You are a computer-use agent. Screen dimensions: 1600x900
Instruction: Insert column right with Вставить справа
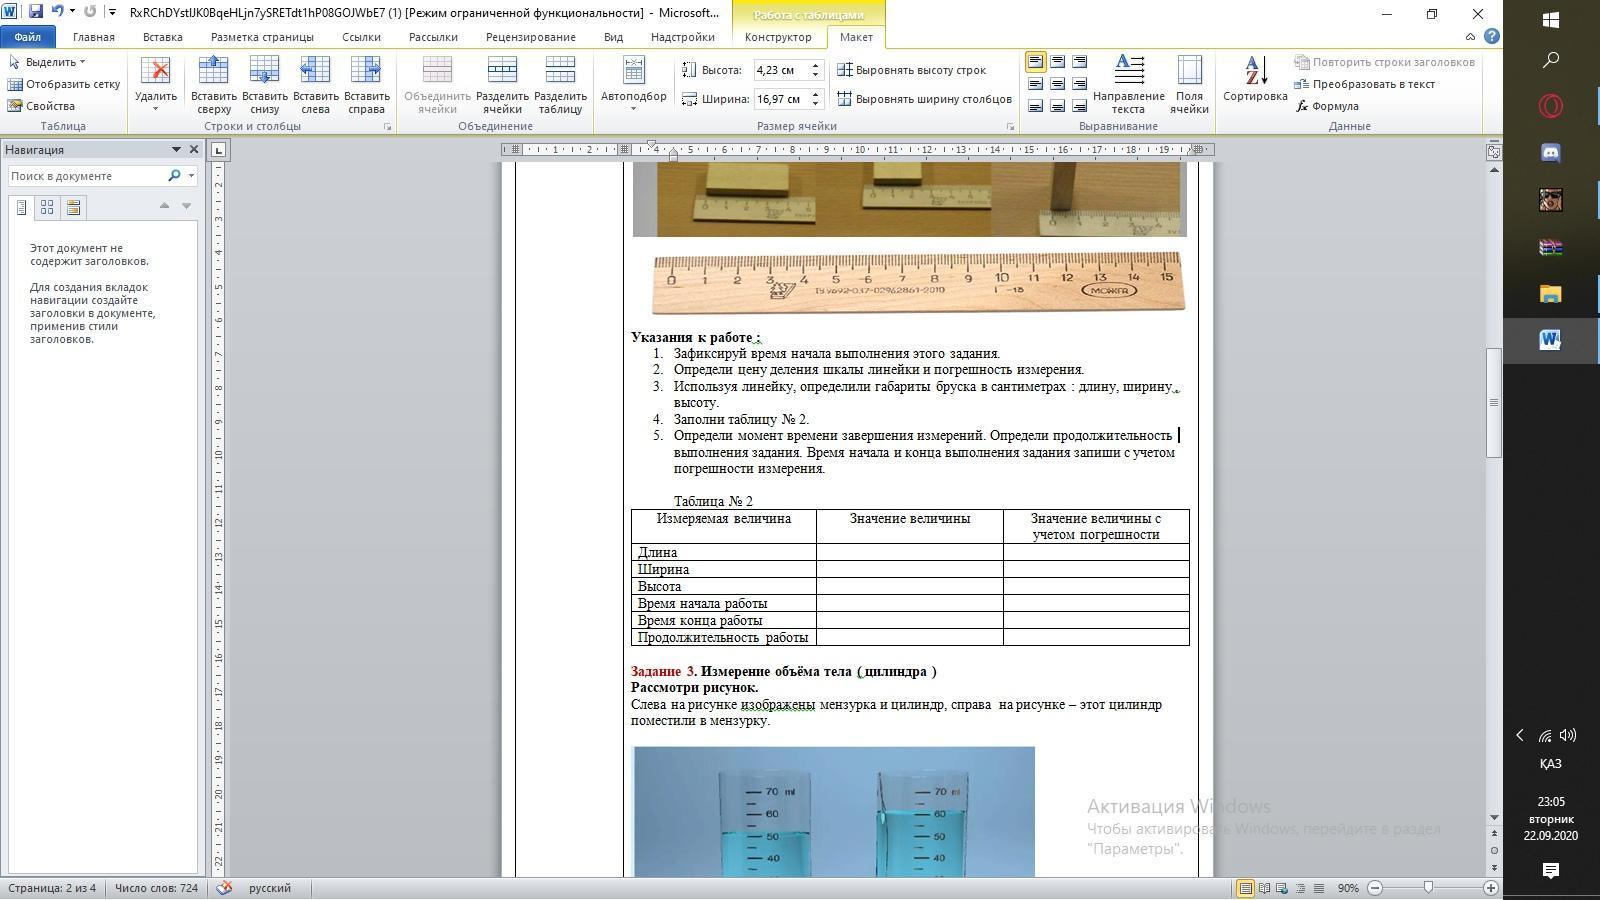pyautogui.click(x=366, y=84)
